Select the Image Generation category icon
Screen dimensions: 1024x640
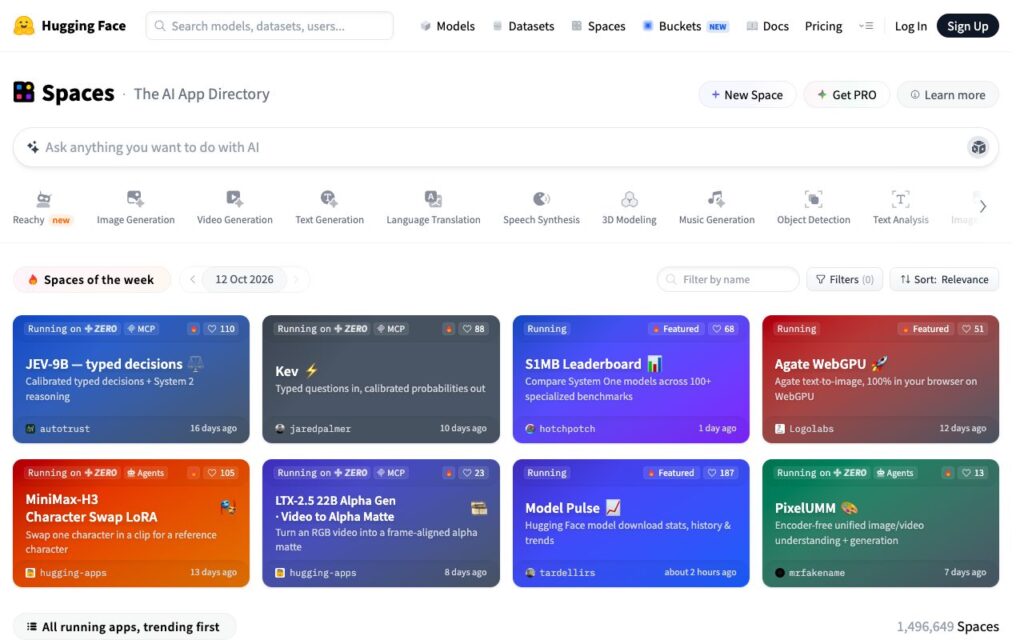135,199
